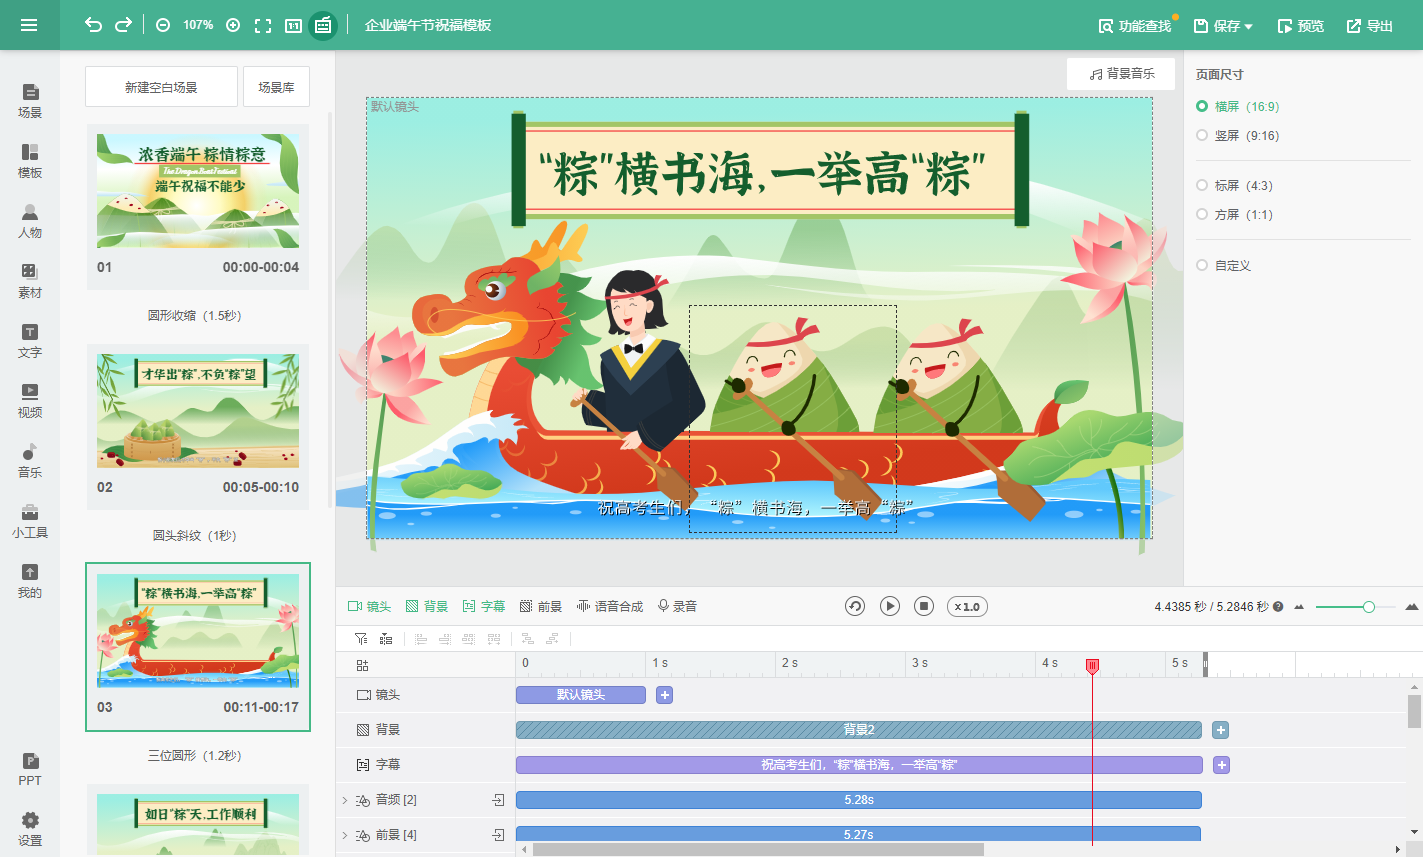Add a new camera with plus after 默认镜头

point(665,695)
